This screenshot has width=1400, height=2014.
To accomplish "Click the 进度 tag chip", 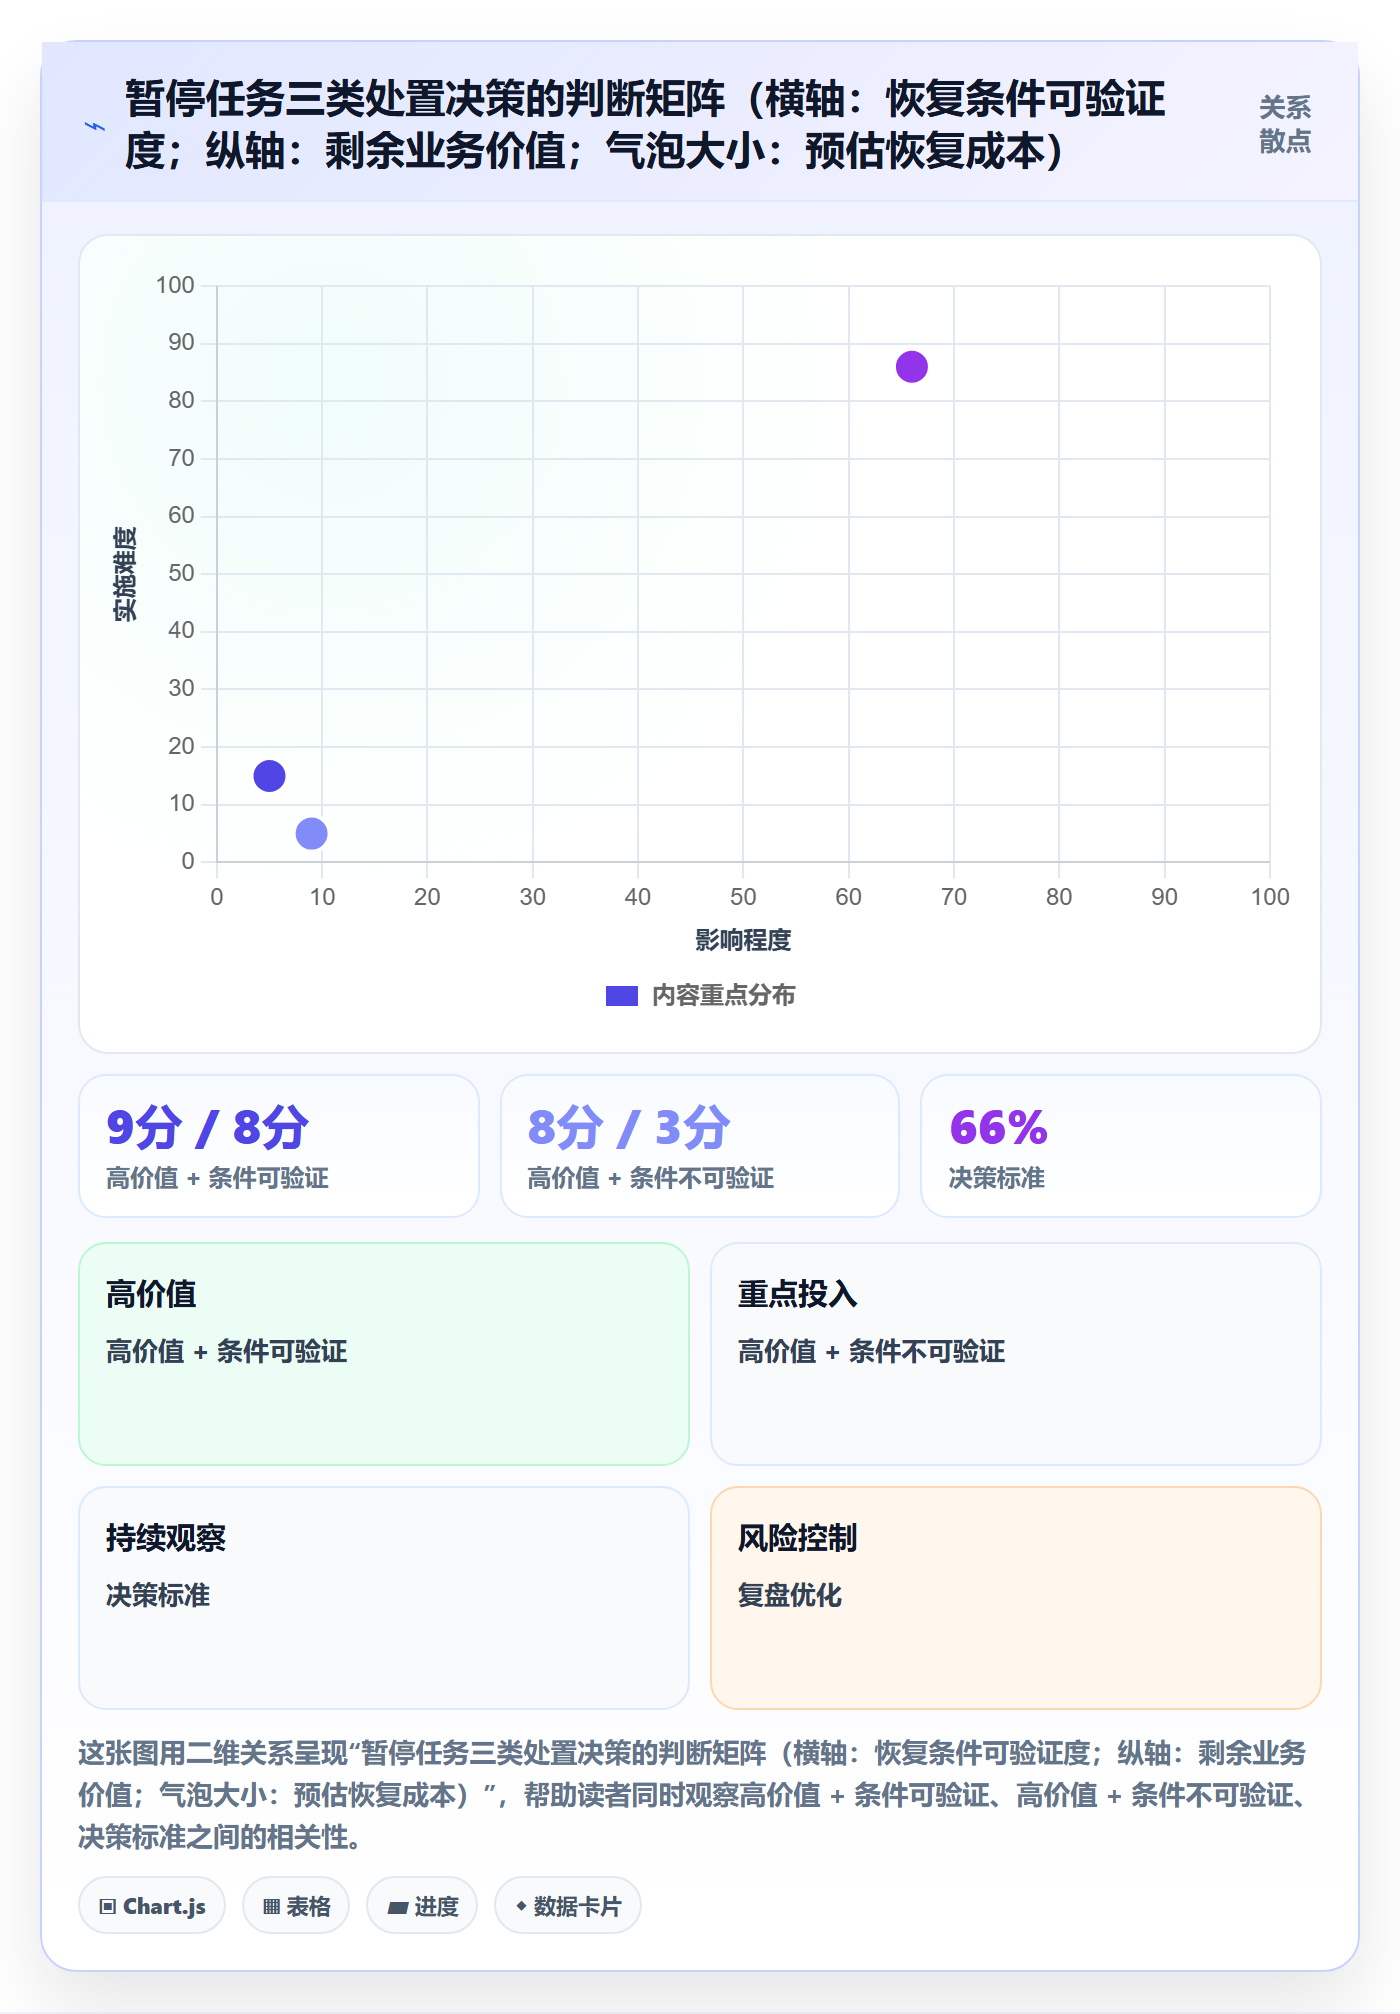I will 422,1906.
